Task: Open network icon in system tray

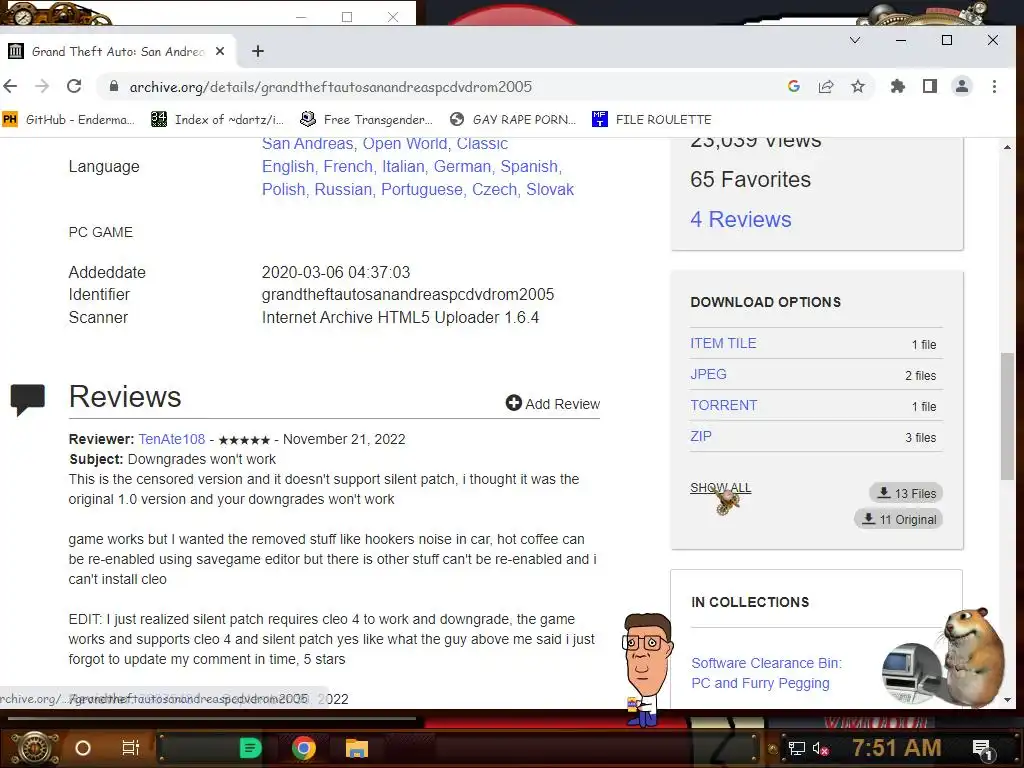Action: coord(797,748)
